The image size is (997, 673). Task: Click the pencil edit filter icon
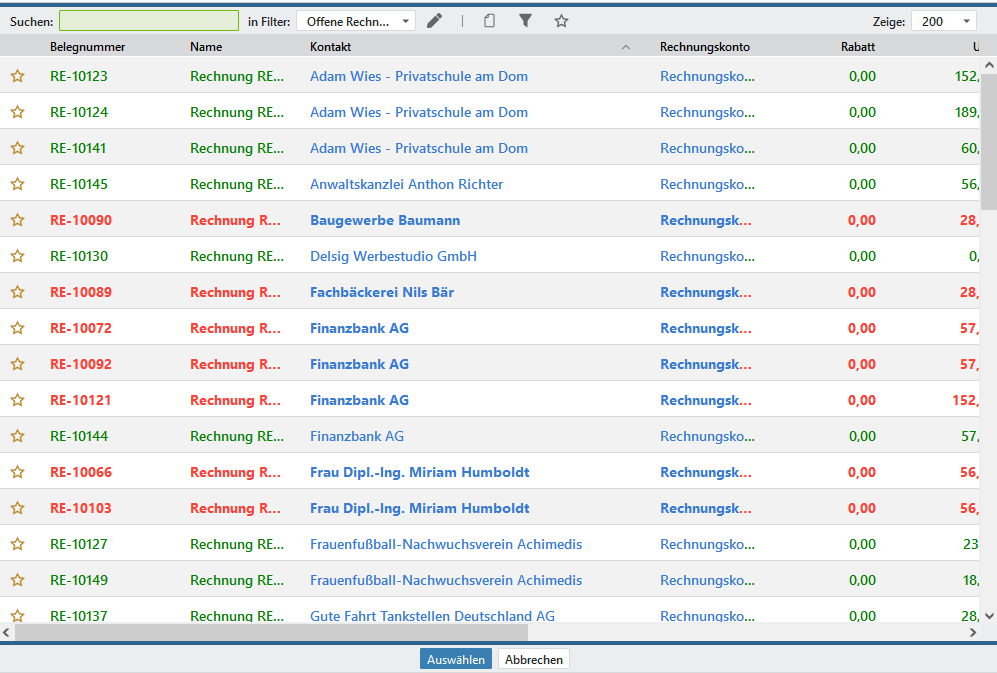(434, 21)
